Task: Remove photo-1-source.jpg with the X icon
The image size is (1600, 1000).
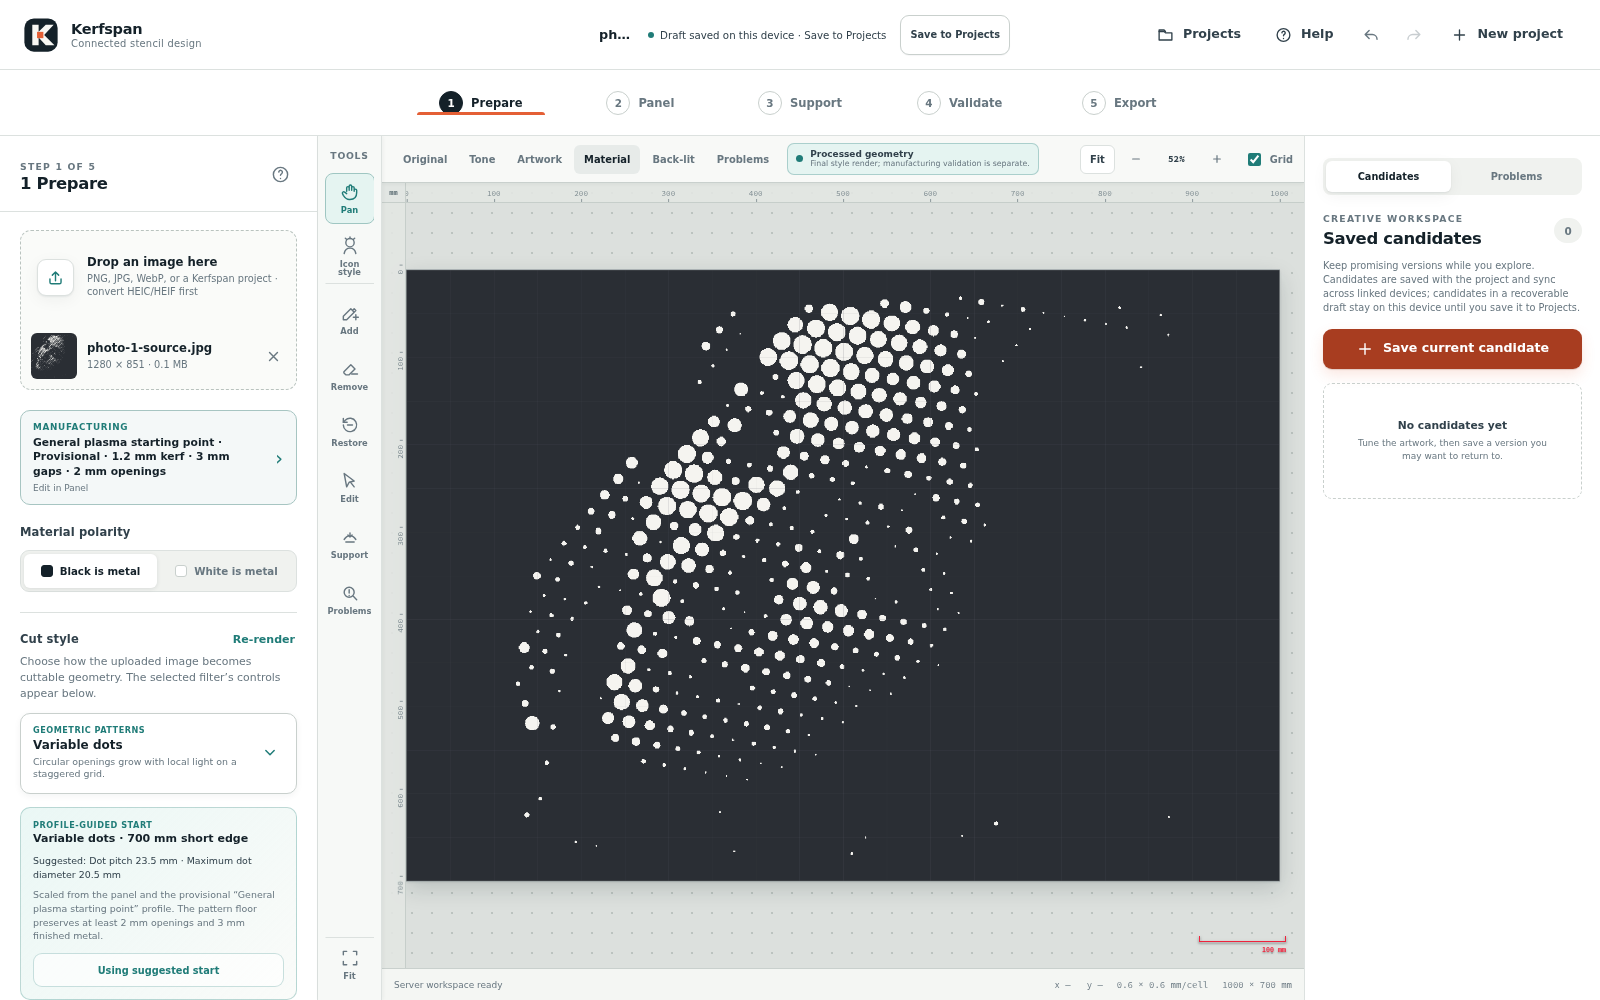Action: (273, 356)
